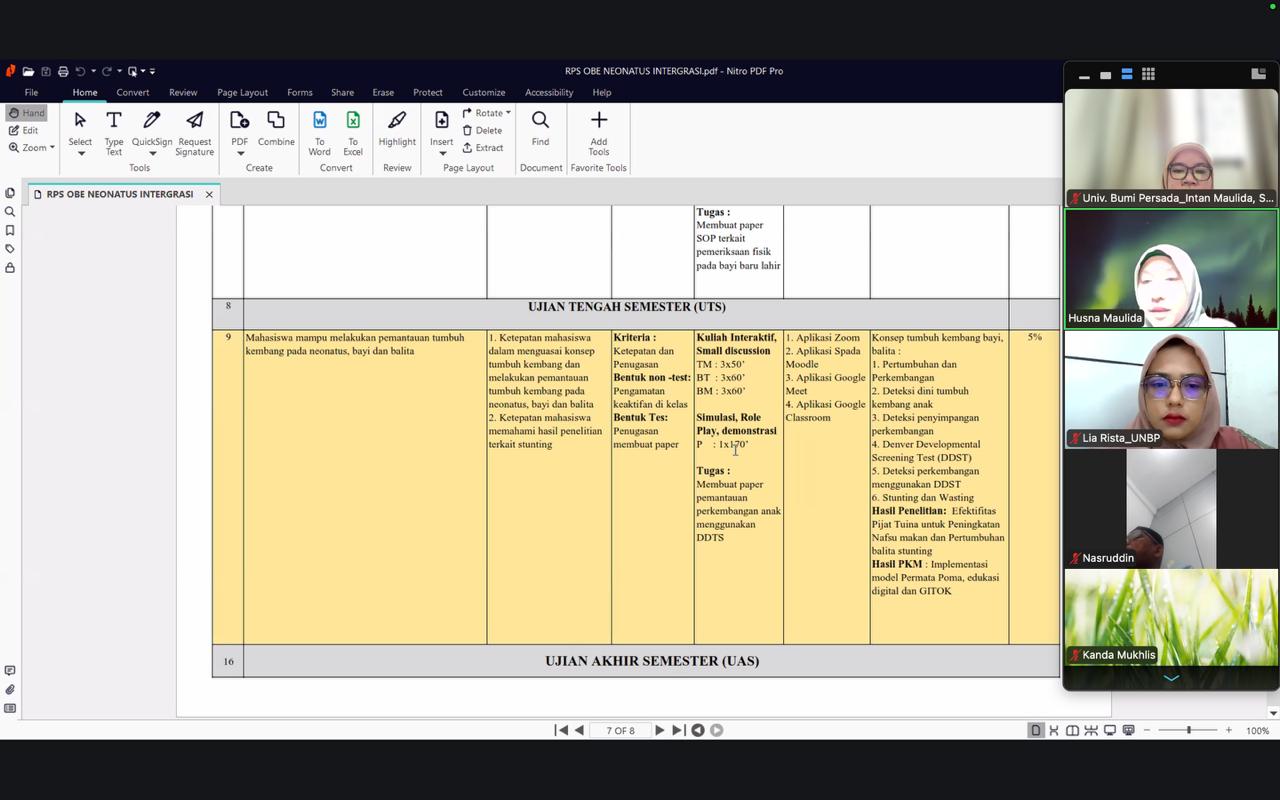Open the Attachments paperclip panel
The width and height of the screenshot is (1280, 800).
click(10, 690)
